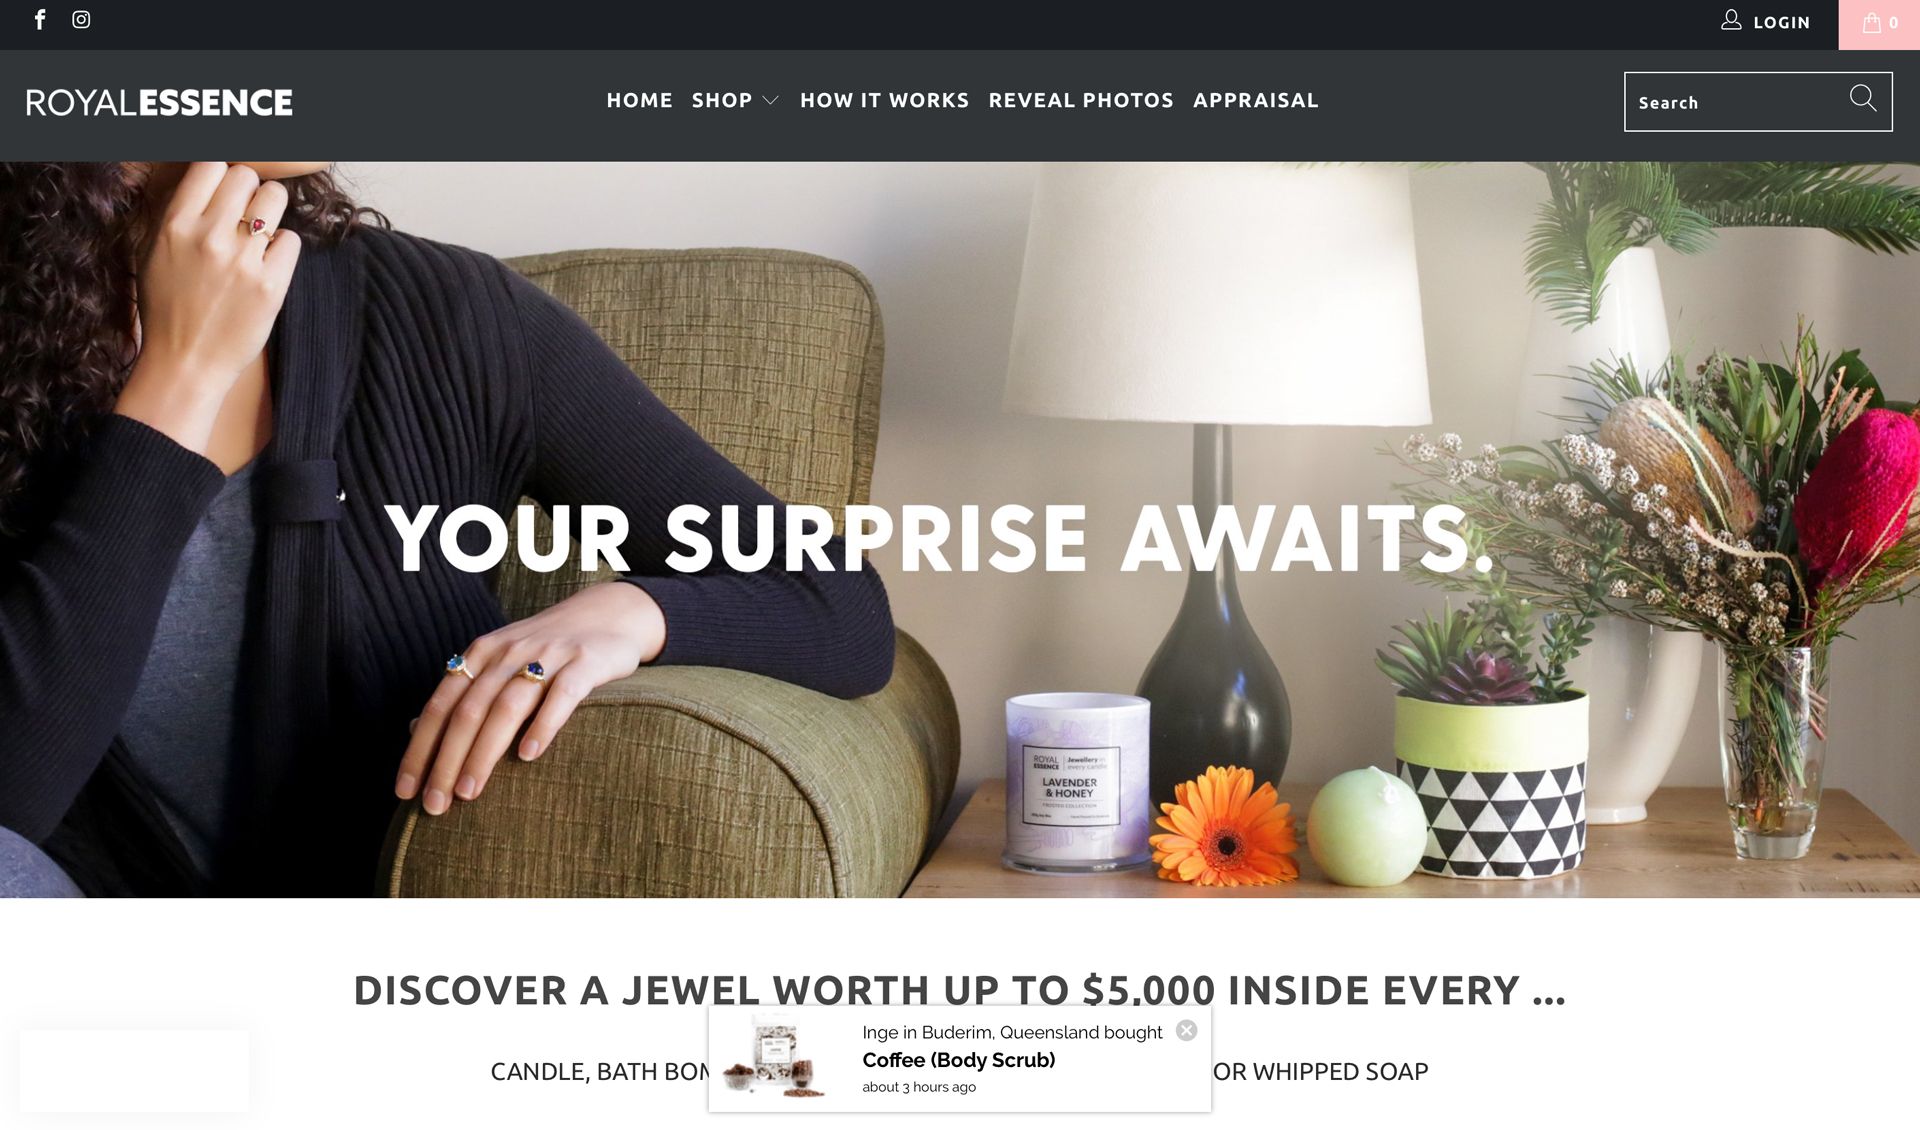1920x1130 pixels.
Task: Open the shopping bag cart icon
Action: point(1872,23)
